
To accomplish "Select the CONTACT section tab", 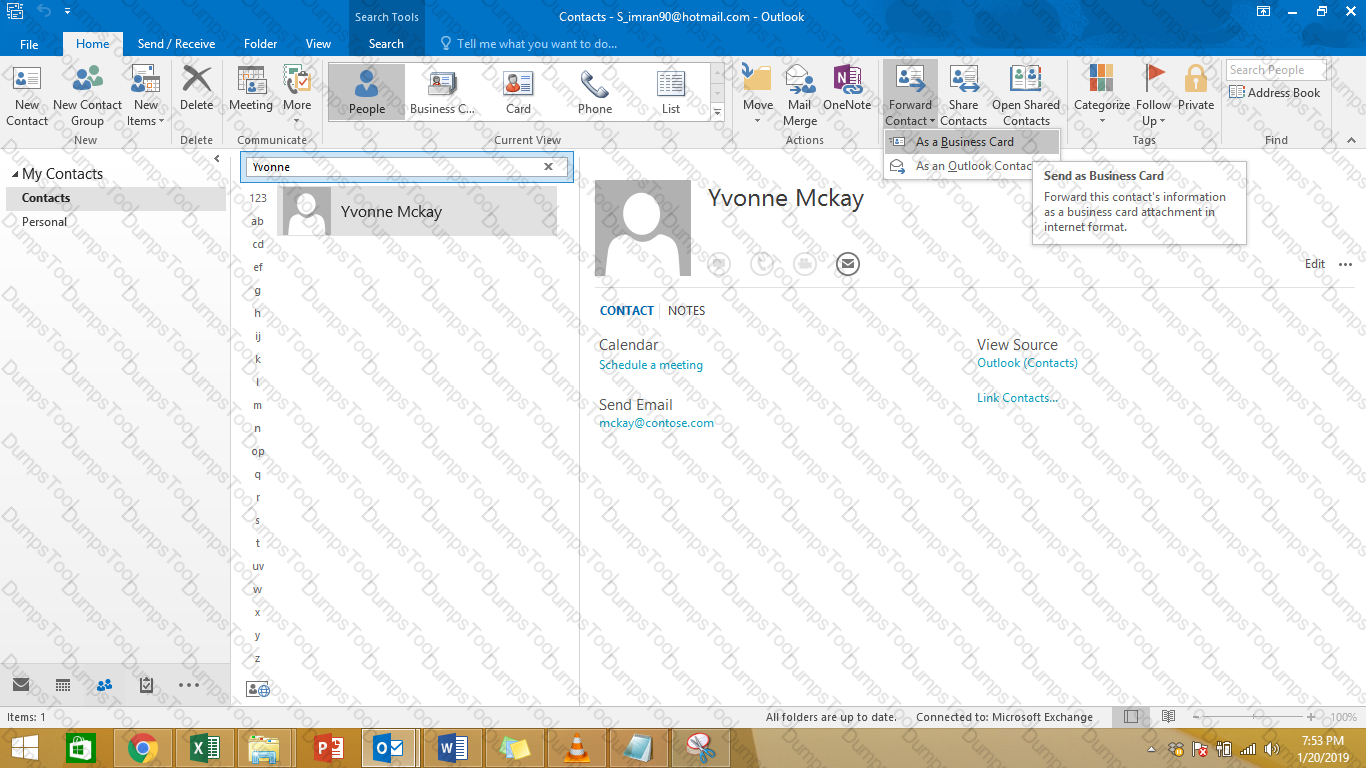I will (627, 311).
